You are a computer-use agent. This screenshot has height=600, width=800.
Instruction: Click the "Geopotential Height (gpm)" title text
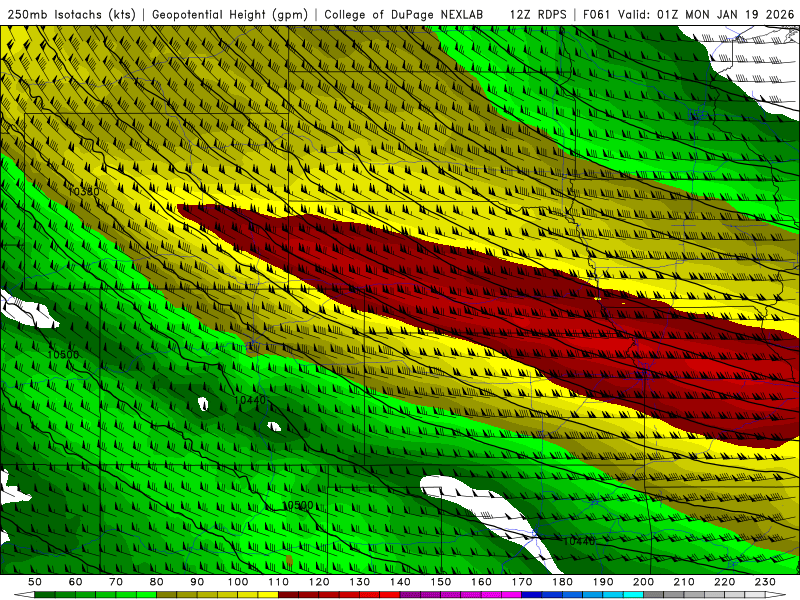click(230, 15)
